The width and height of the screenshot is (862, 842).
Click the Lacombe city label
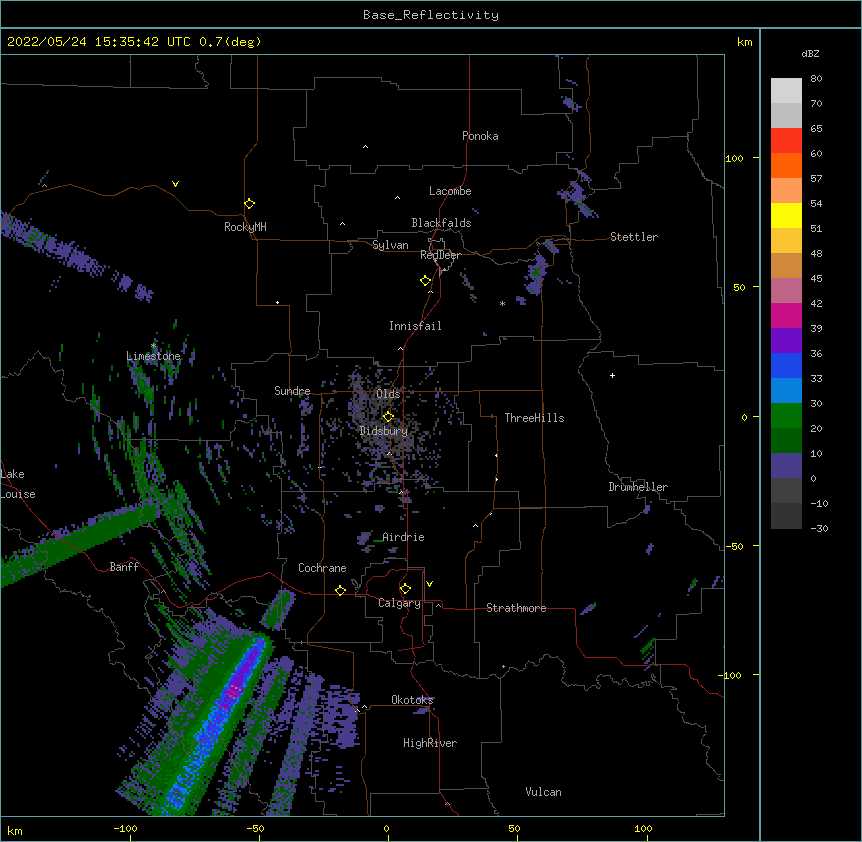[x=450, y=191]
